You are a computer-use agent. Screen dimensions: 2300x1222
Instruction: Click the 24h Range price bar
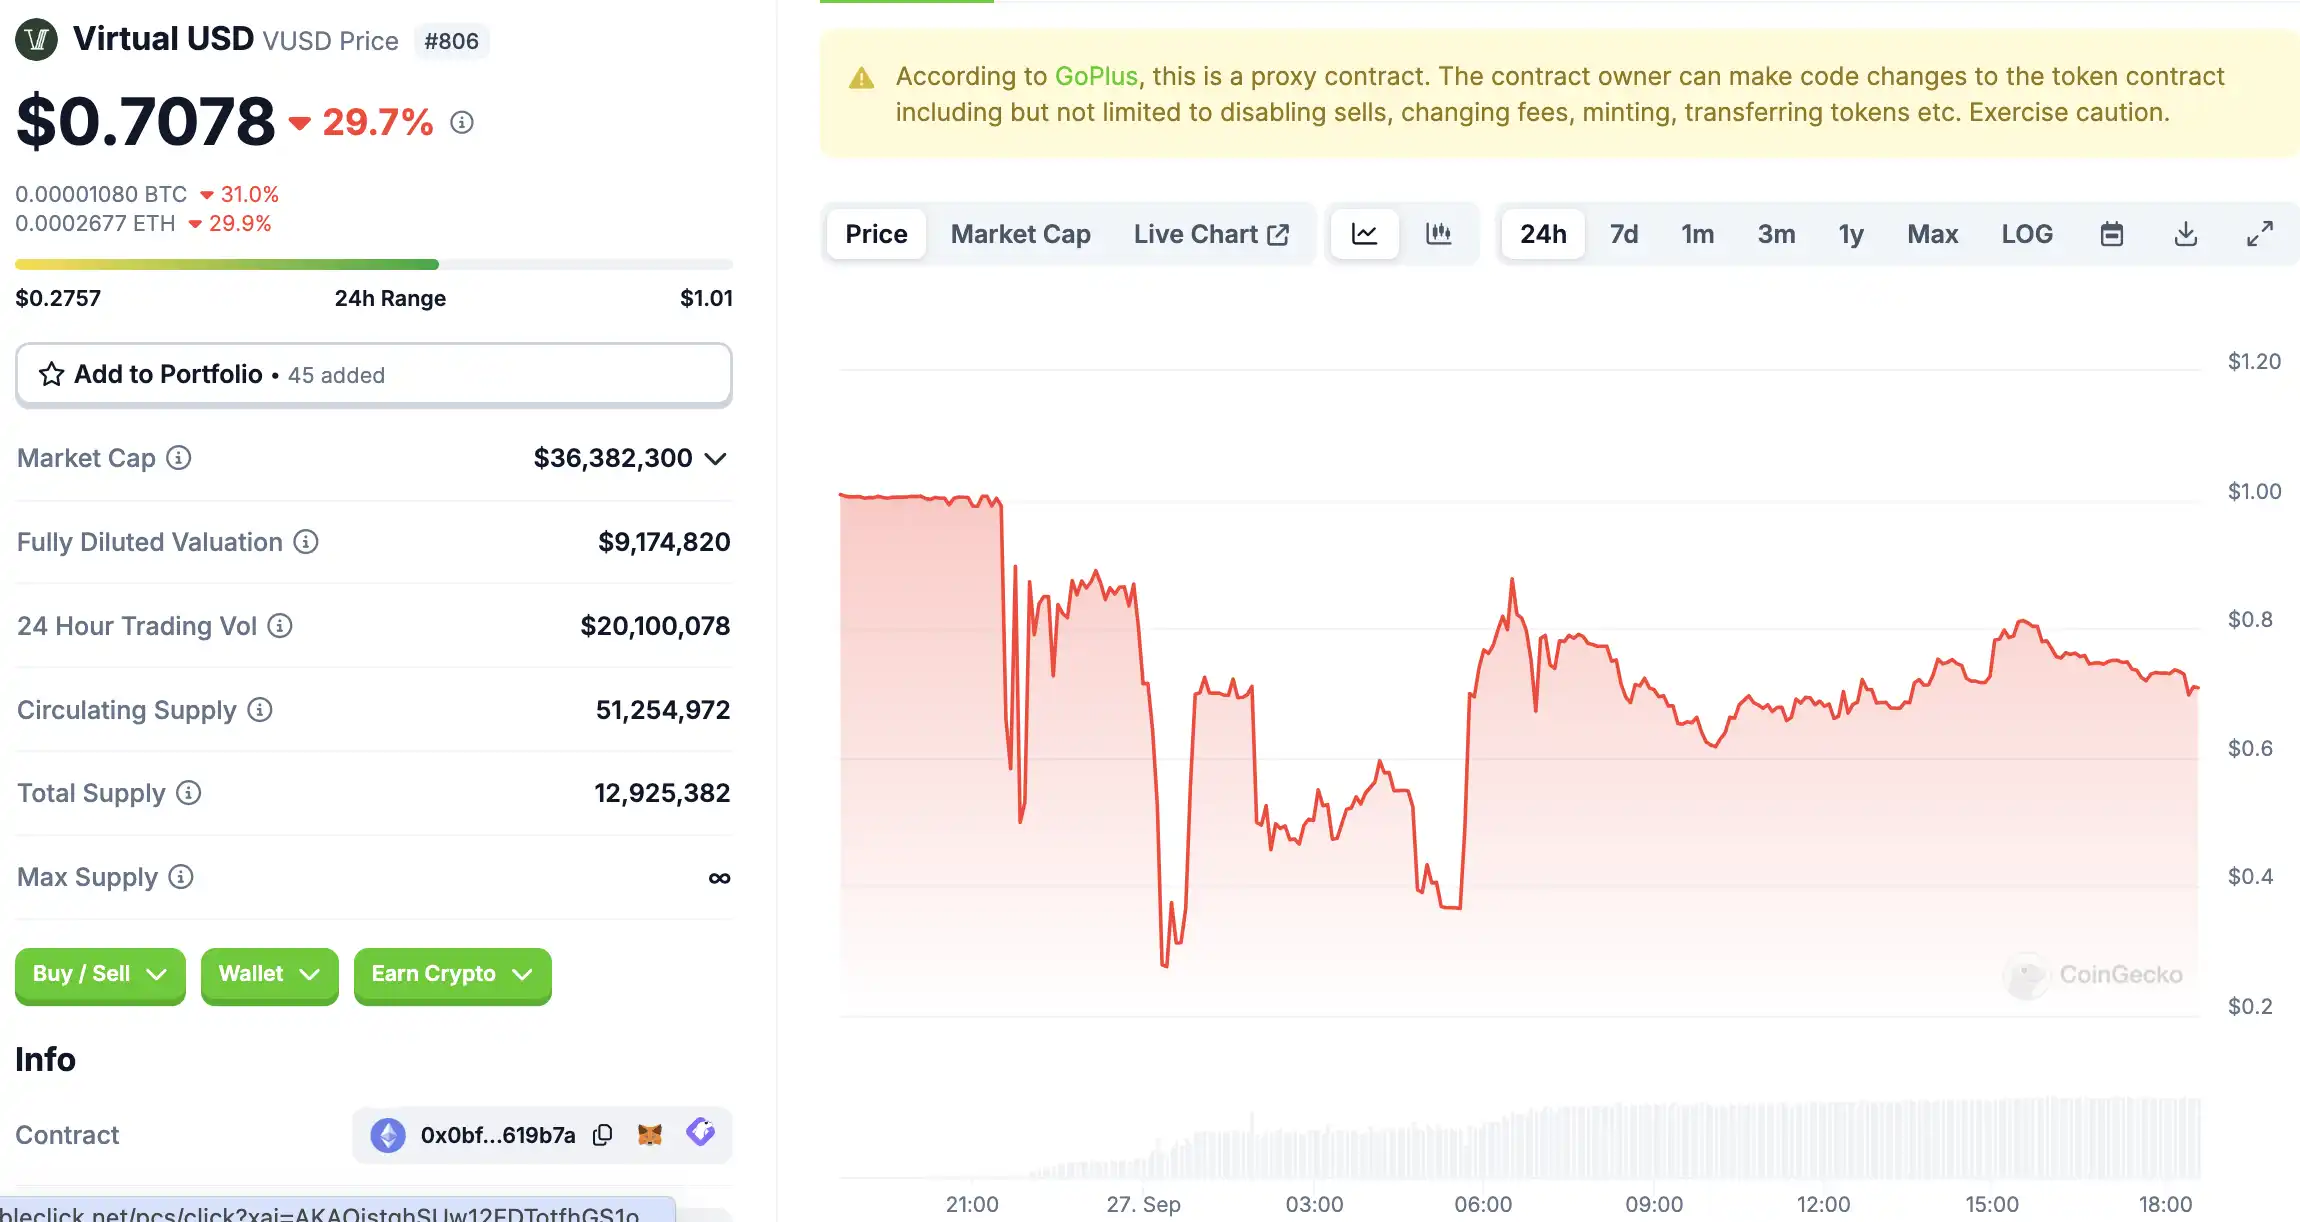pyautogui.click(x=373, y=265)
